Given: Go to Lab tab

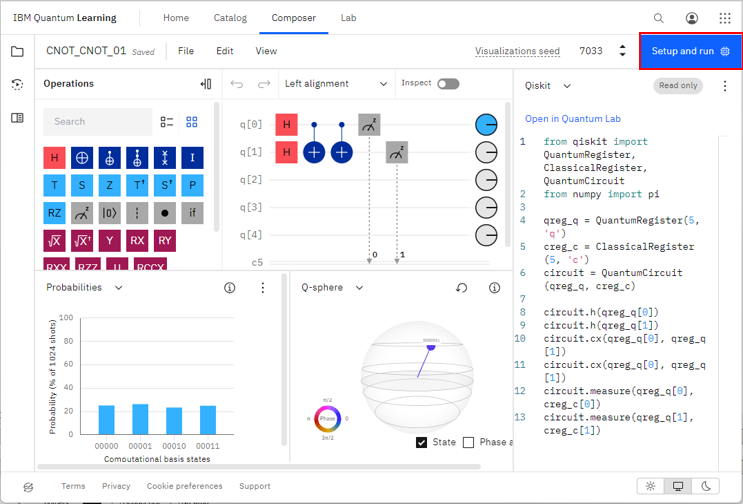Looking at the screenshot, I should pos(348,18).
